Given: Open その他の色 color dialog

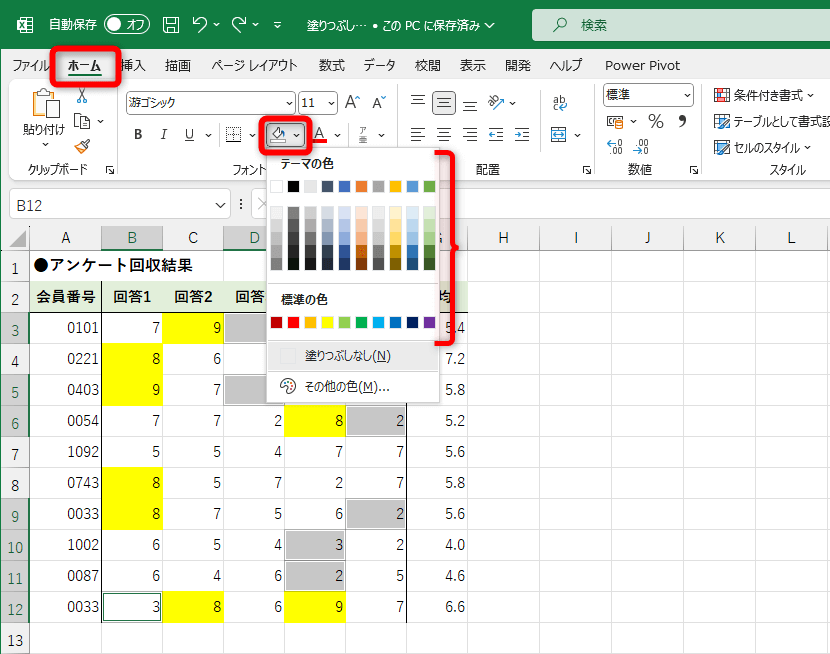Looking at the screenshot, I should click(x=346, y=386).
